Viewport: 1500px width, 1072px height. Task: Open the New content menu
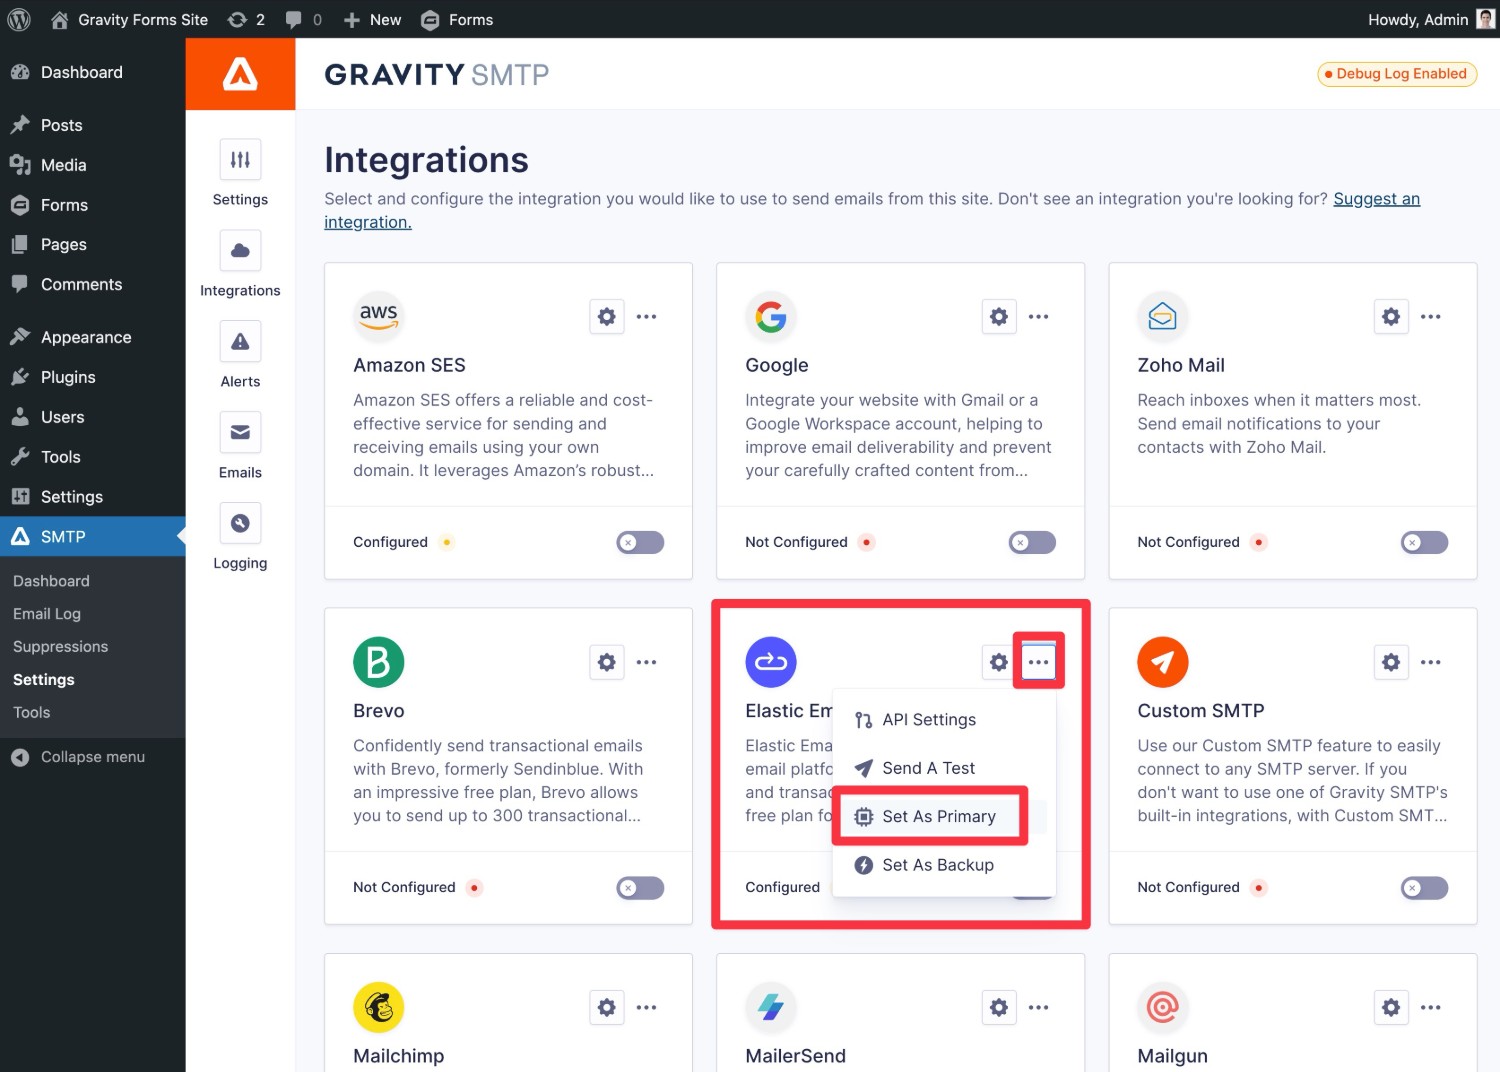click(372, 19)
